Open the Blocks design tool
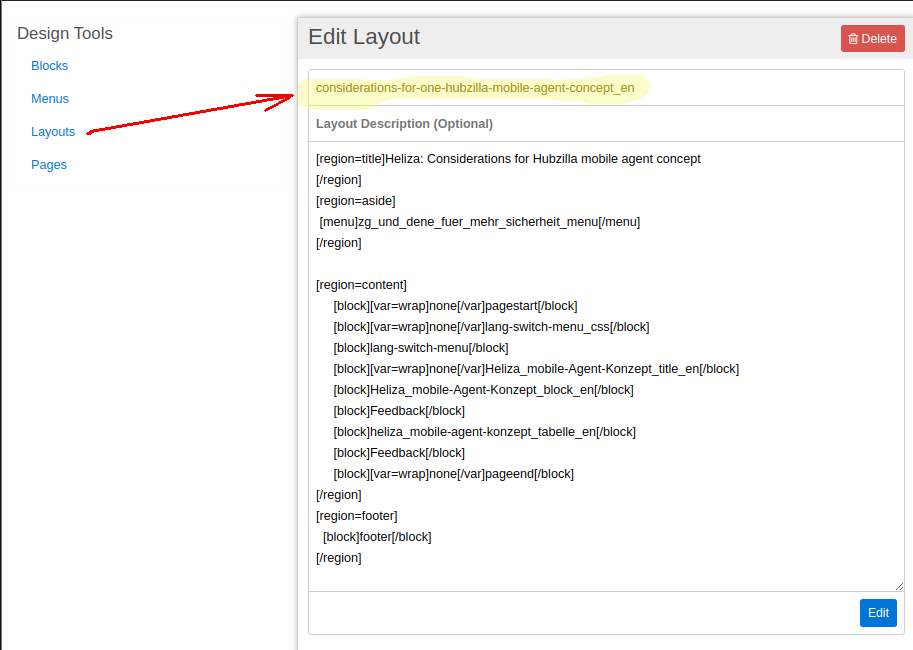Viewport: 913px width, 650px height. [49, 66]
